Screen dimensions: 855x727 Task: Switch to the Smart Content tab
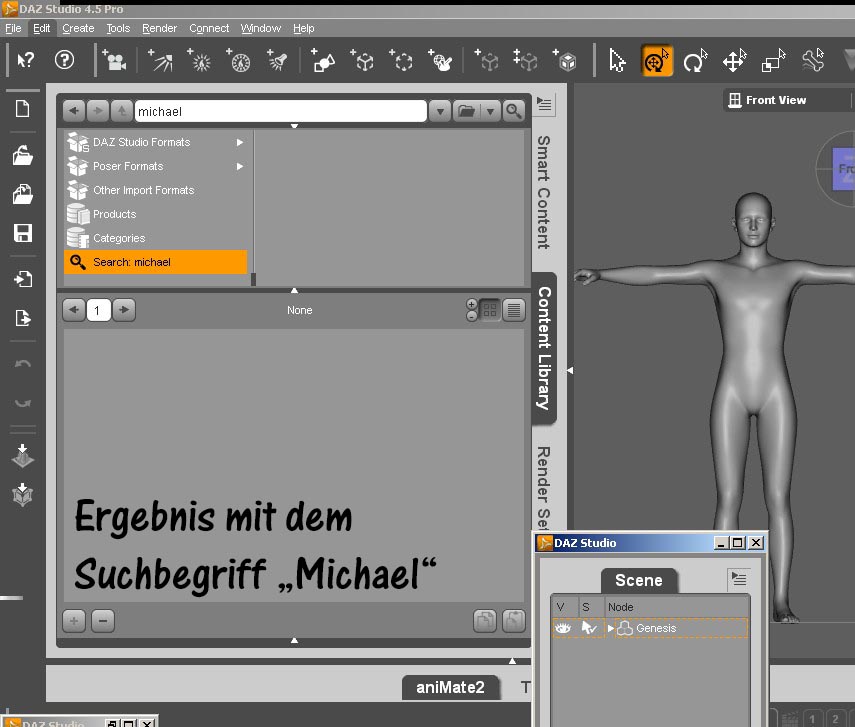(x=544, y=192)
